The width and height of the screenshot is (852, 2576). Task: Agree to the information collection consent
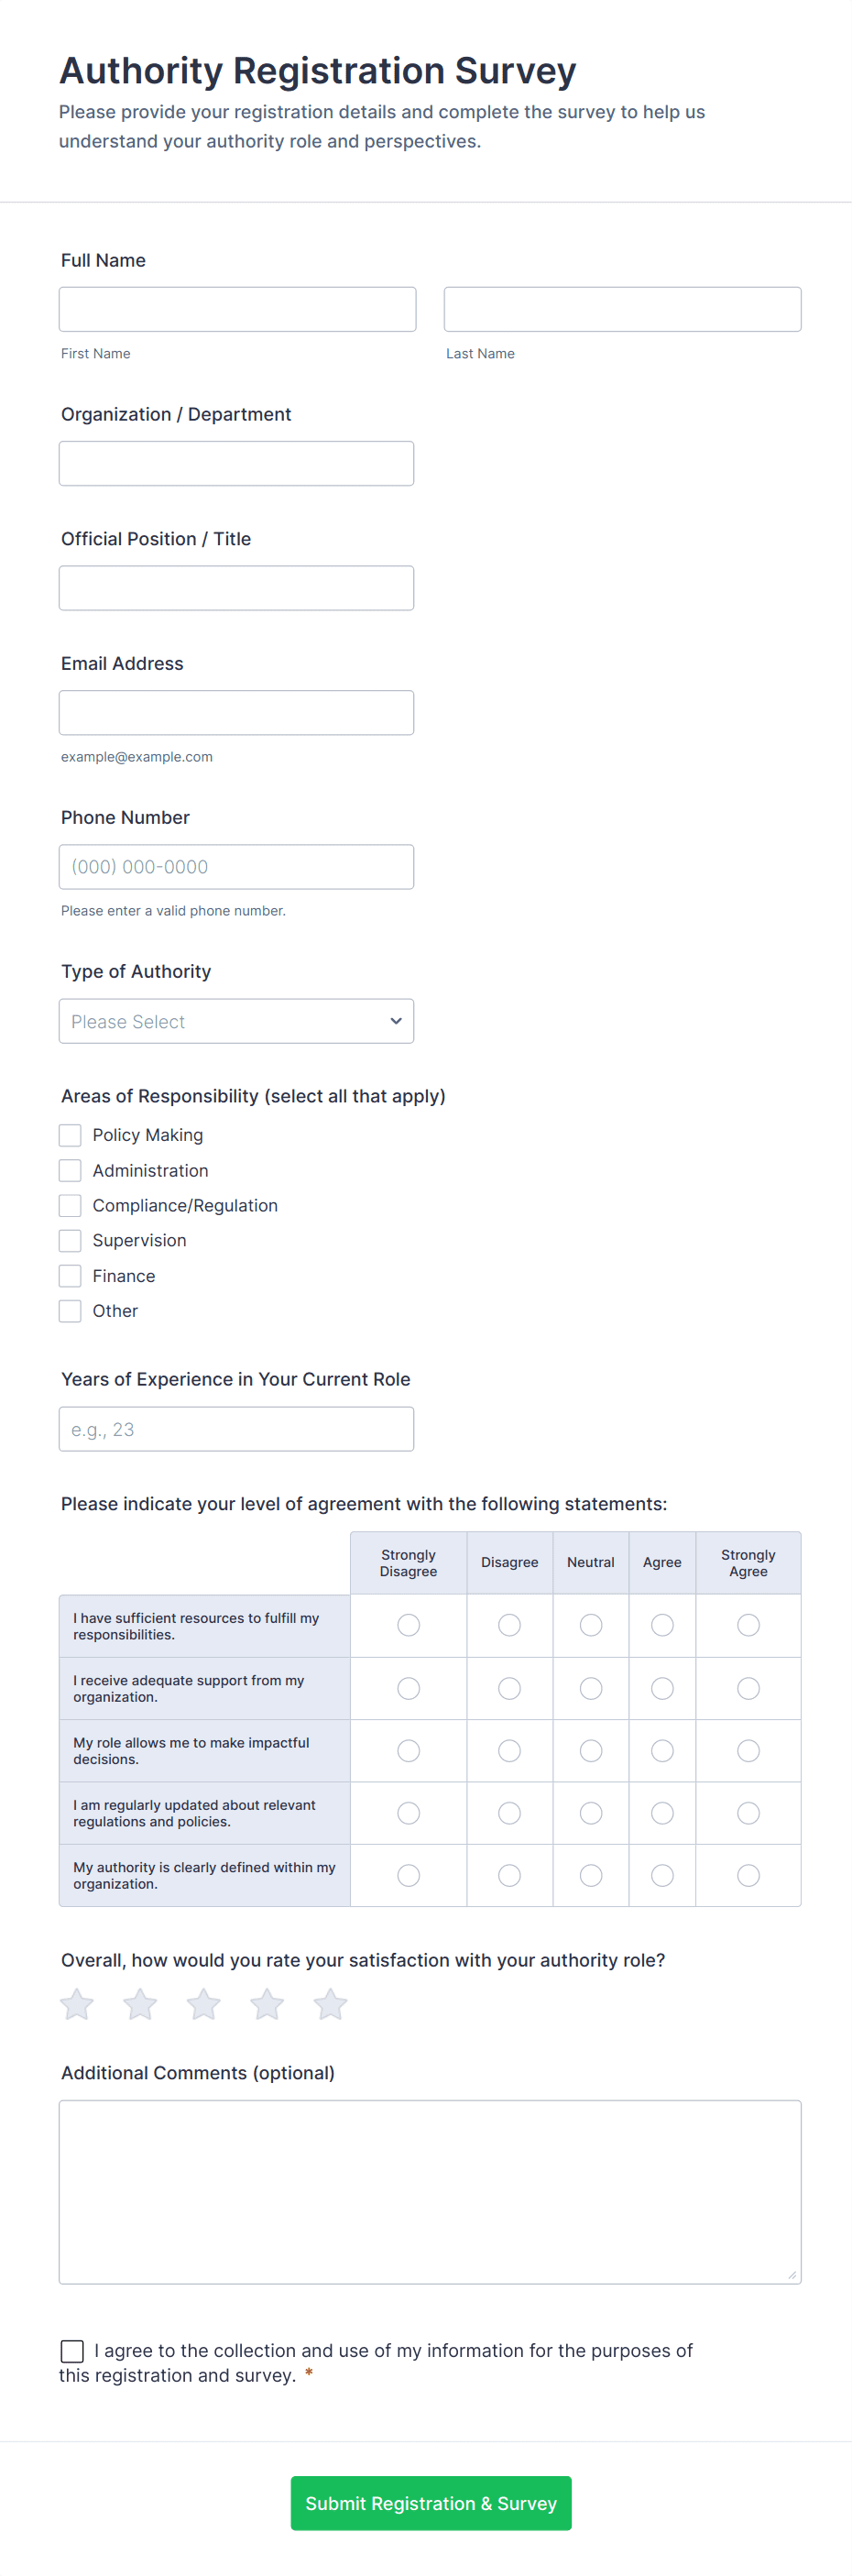tap(71, 2351)
